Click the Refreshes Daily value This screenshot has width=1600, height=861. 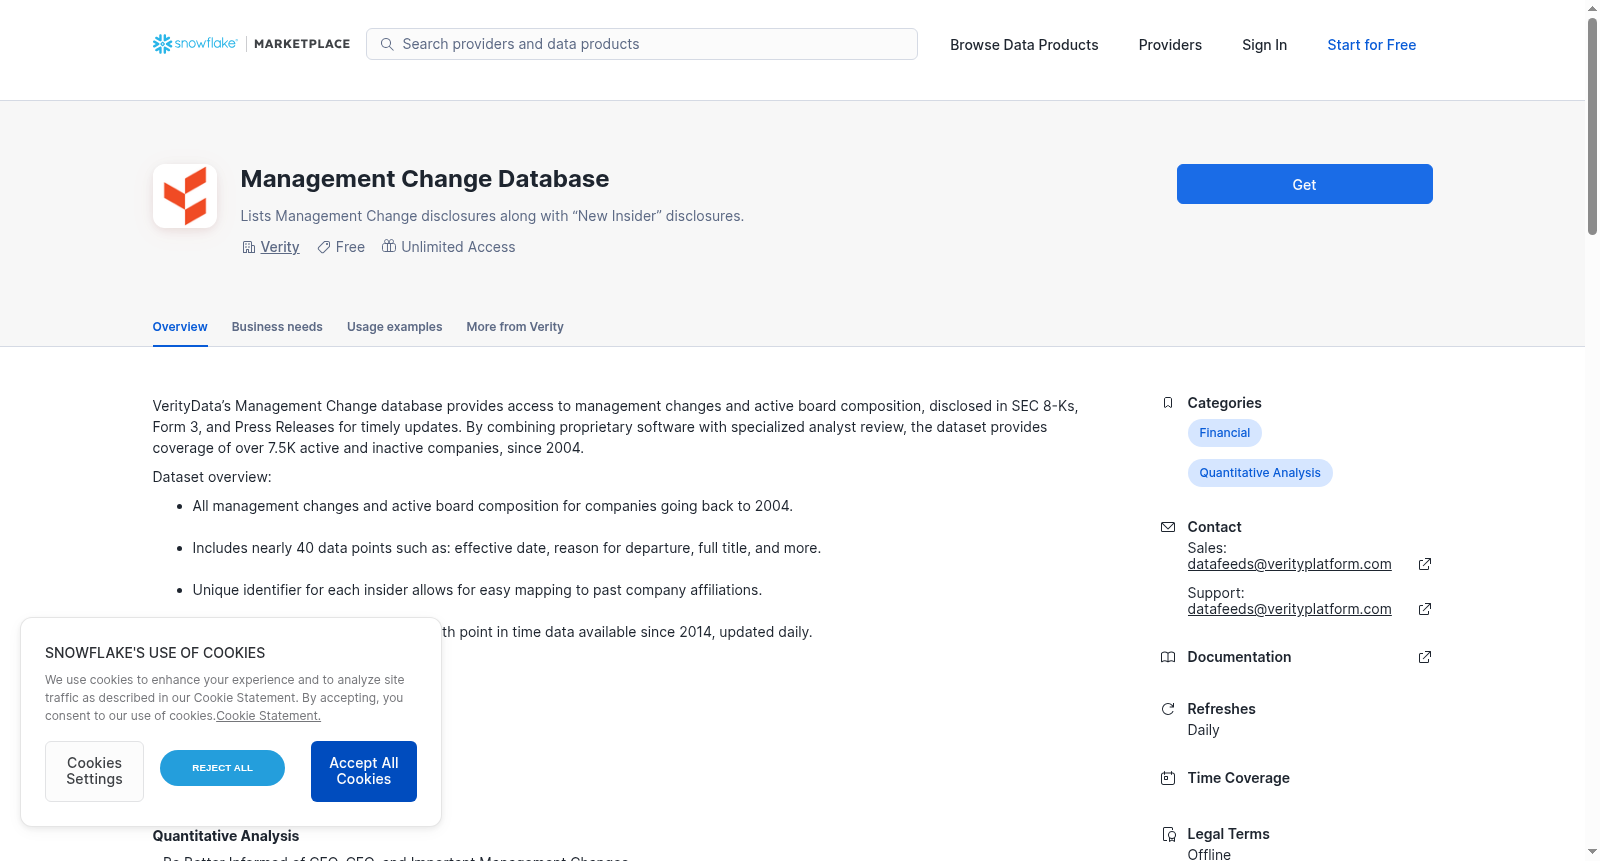point(1203,730)
